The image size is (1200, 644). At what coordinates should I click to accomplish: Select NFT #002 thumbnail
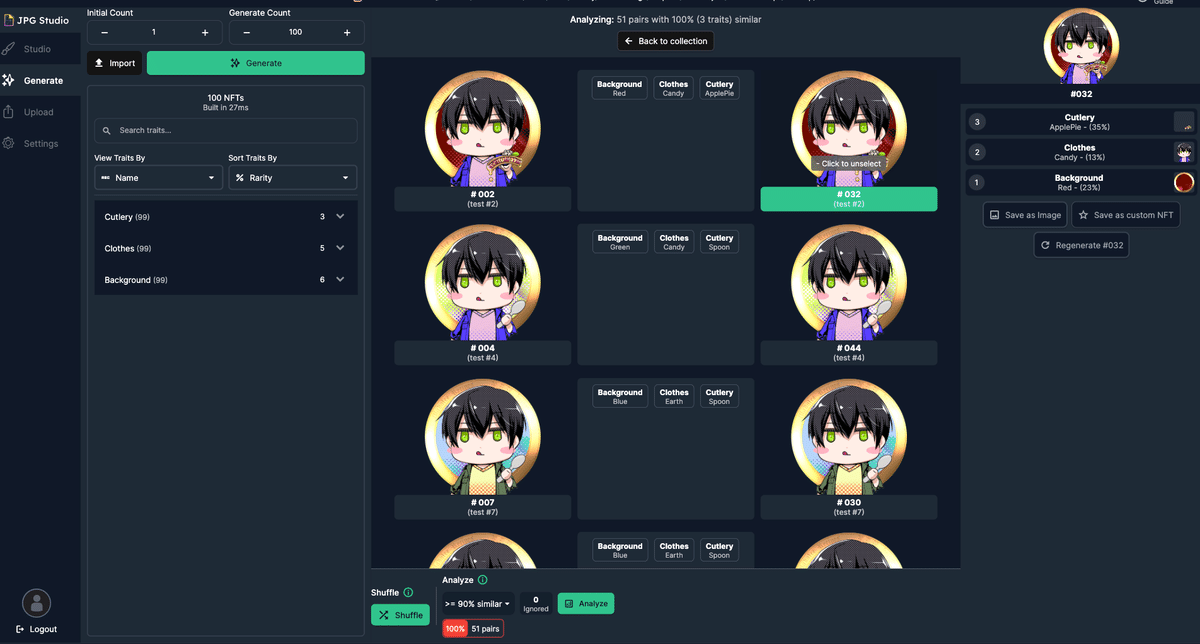tap(482, 128)
